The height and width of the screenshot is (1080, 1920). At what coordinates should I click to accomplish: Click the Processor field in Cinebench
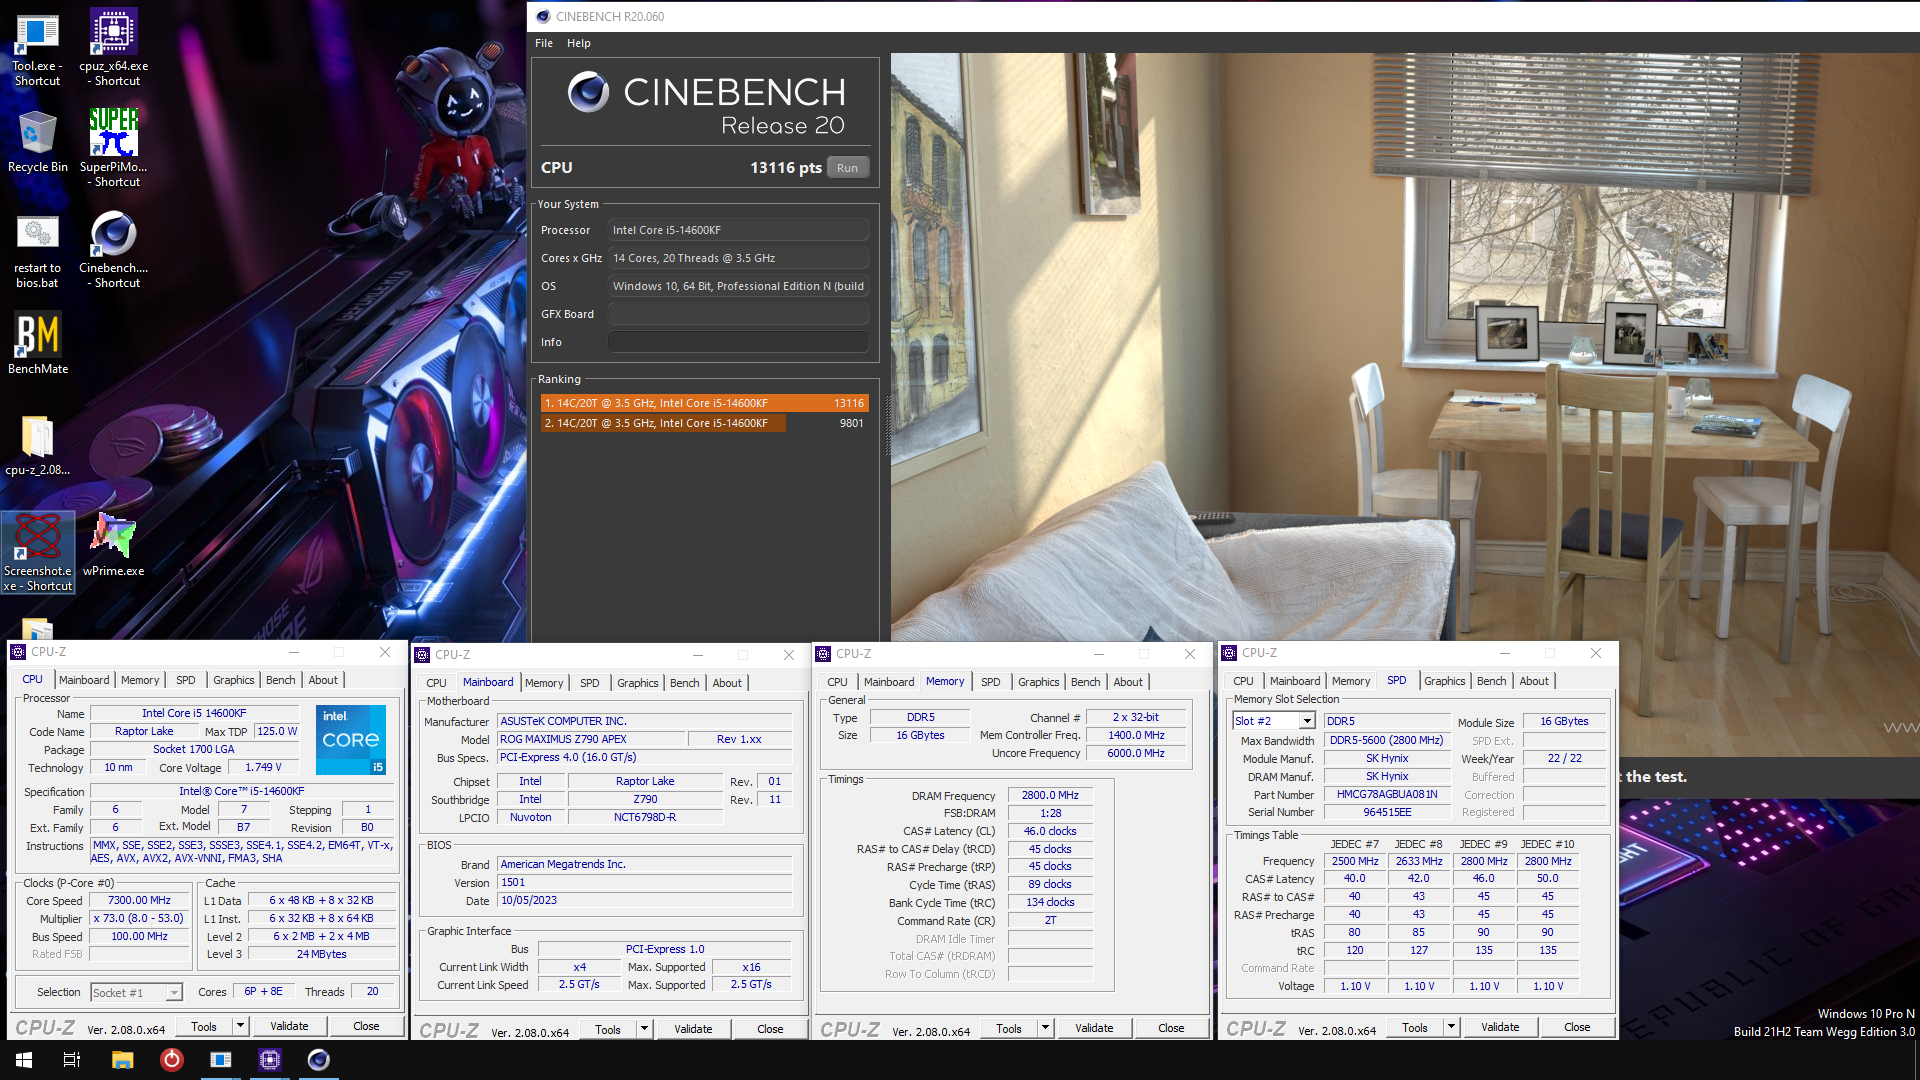738,230
